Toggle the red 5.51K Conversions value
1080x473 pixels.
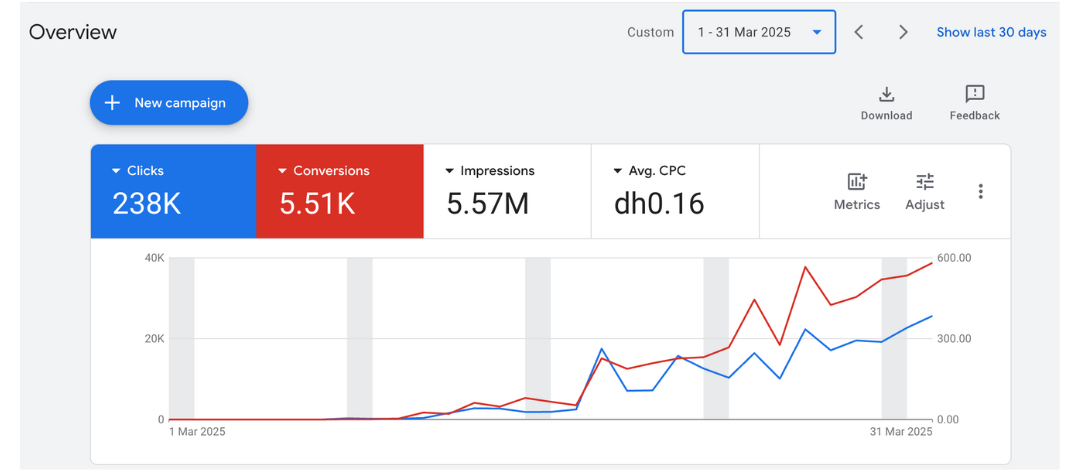pyautogui.click(x=317, y=204)
